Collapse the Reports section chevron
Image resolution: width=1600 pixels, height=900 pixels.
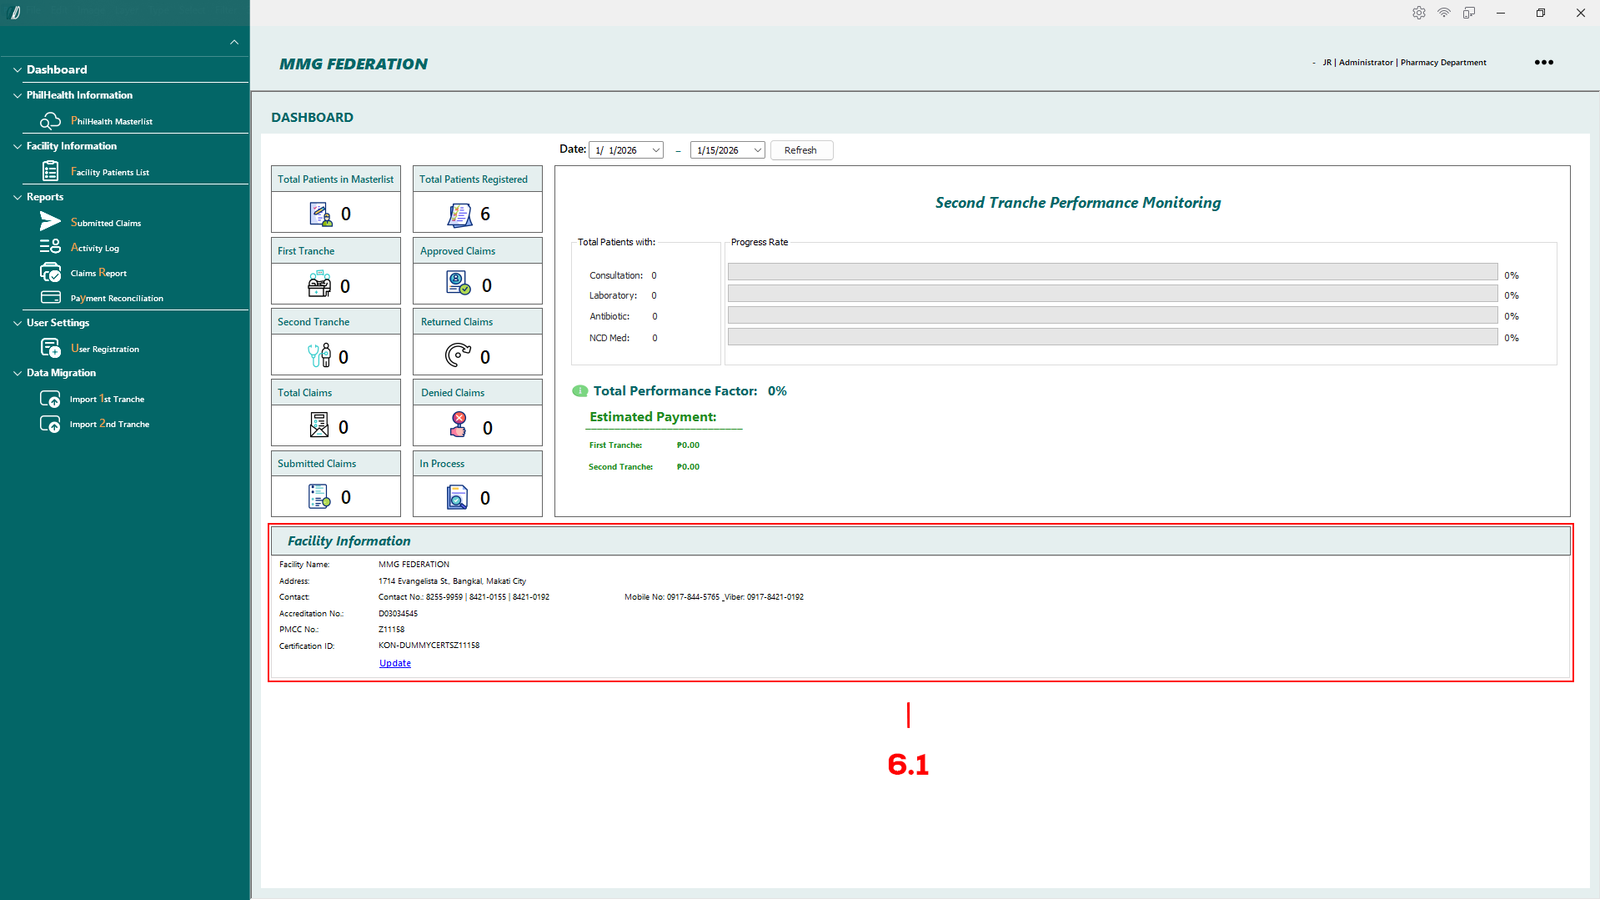click(17, 197)
